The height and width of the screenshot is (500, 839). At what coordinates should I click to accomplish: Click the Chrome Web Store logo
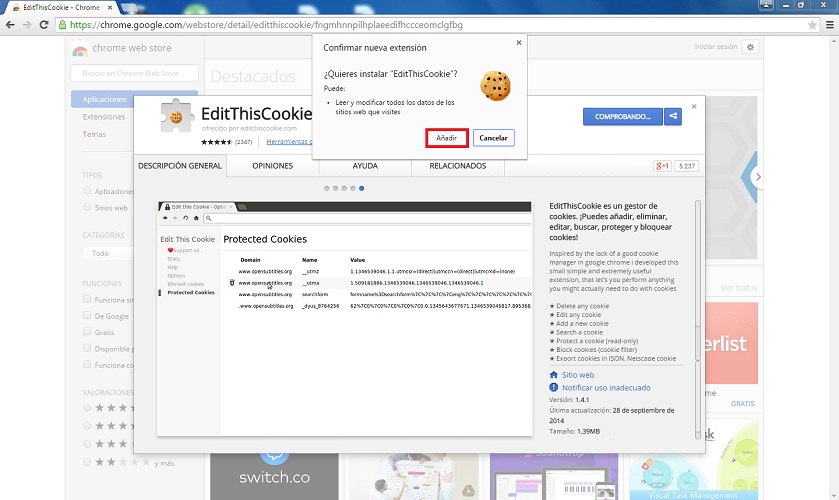pos(80,50)
